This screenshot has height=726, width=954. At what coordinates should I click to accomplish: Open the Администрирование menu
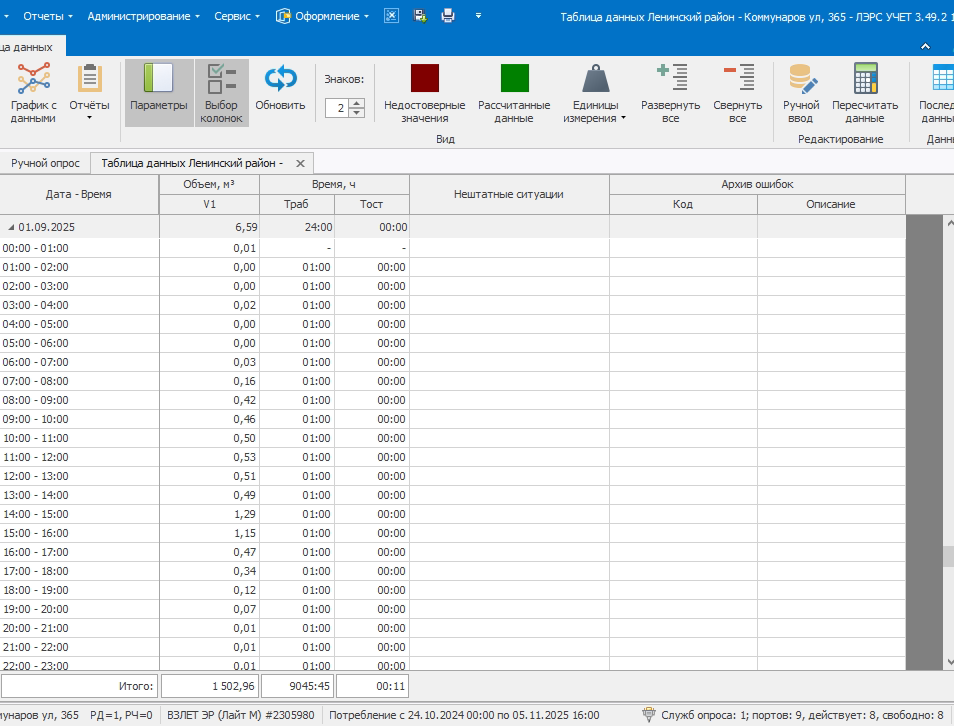click(x=143, y=16)
